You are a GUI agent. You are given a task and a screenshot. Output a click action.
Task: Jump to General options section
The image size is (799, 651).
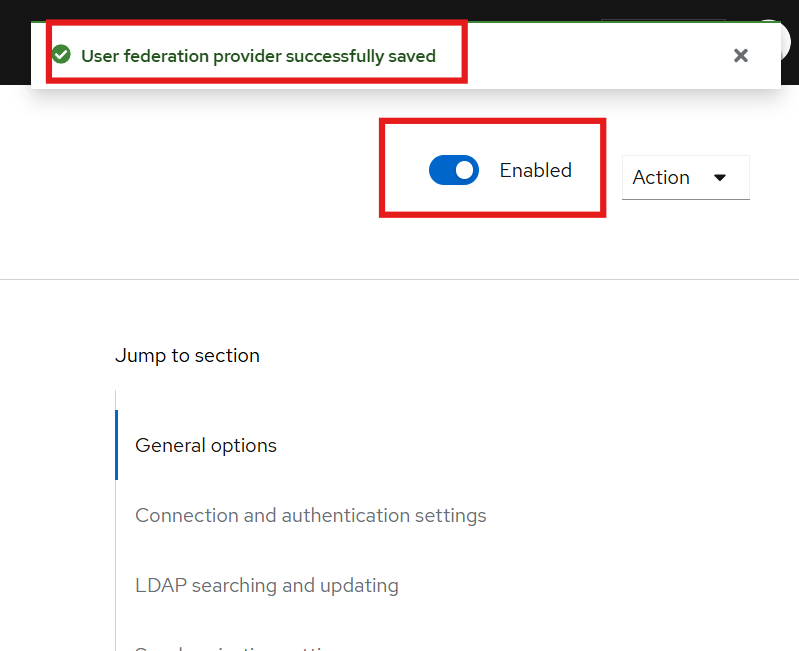tap(206, 445)
